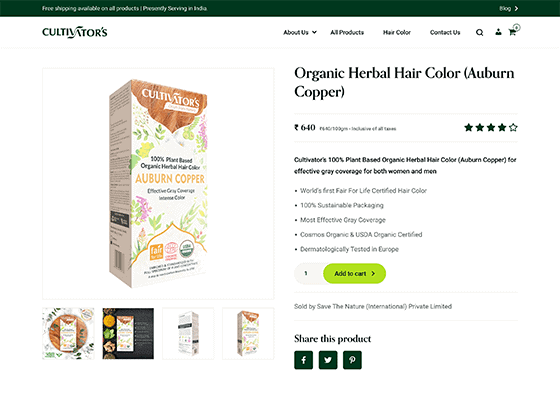View the shopping cart icon
560x420 pixels.
[x=512, y=32]
